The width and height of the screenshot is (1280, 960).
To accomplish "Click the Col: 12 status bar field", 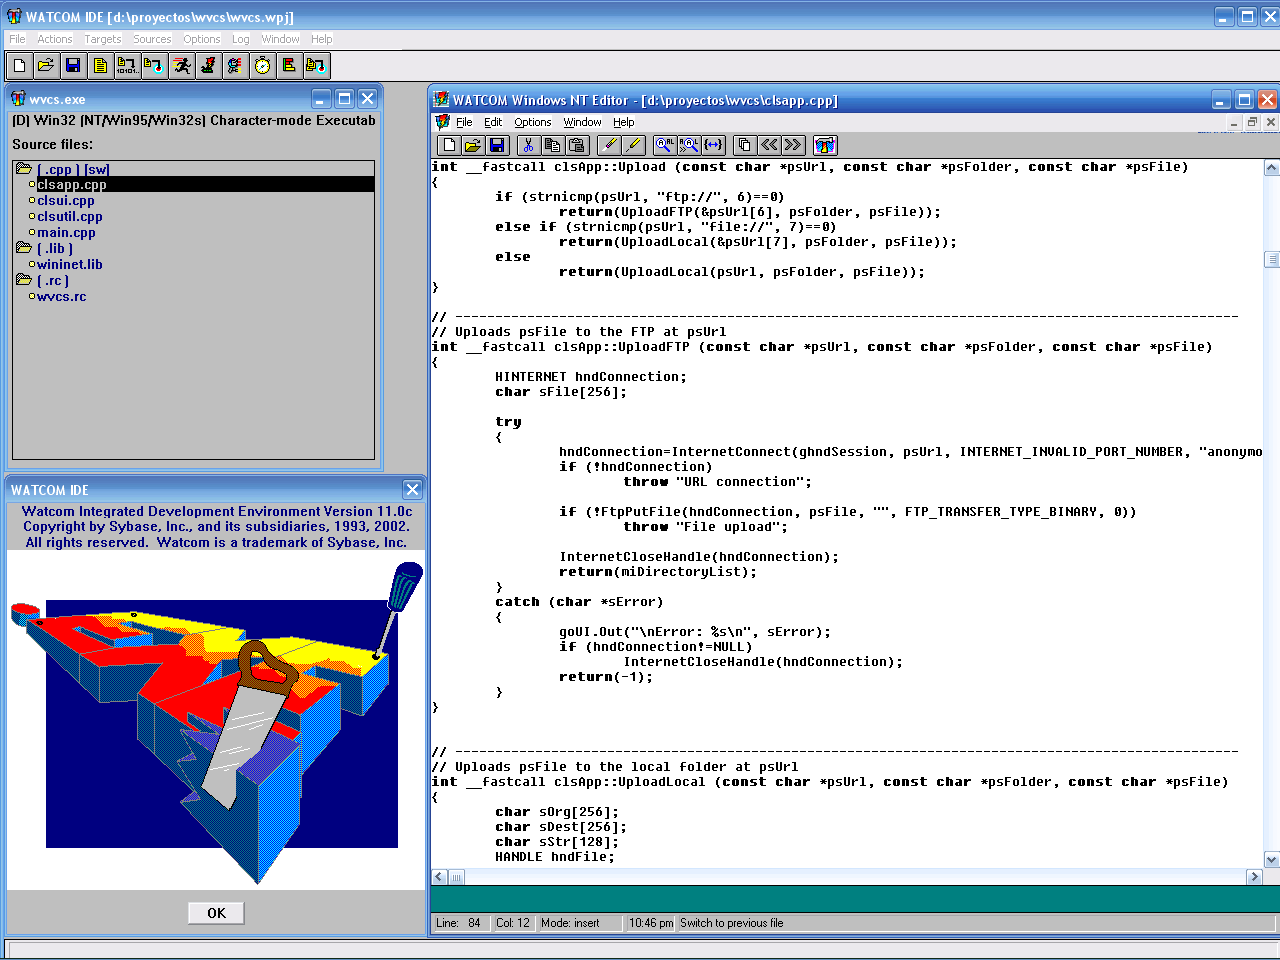I will click(x=513, y=923).
